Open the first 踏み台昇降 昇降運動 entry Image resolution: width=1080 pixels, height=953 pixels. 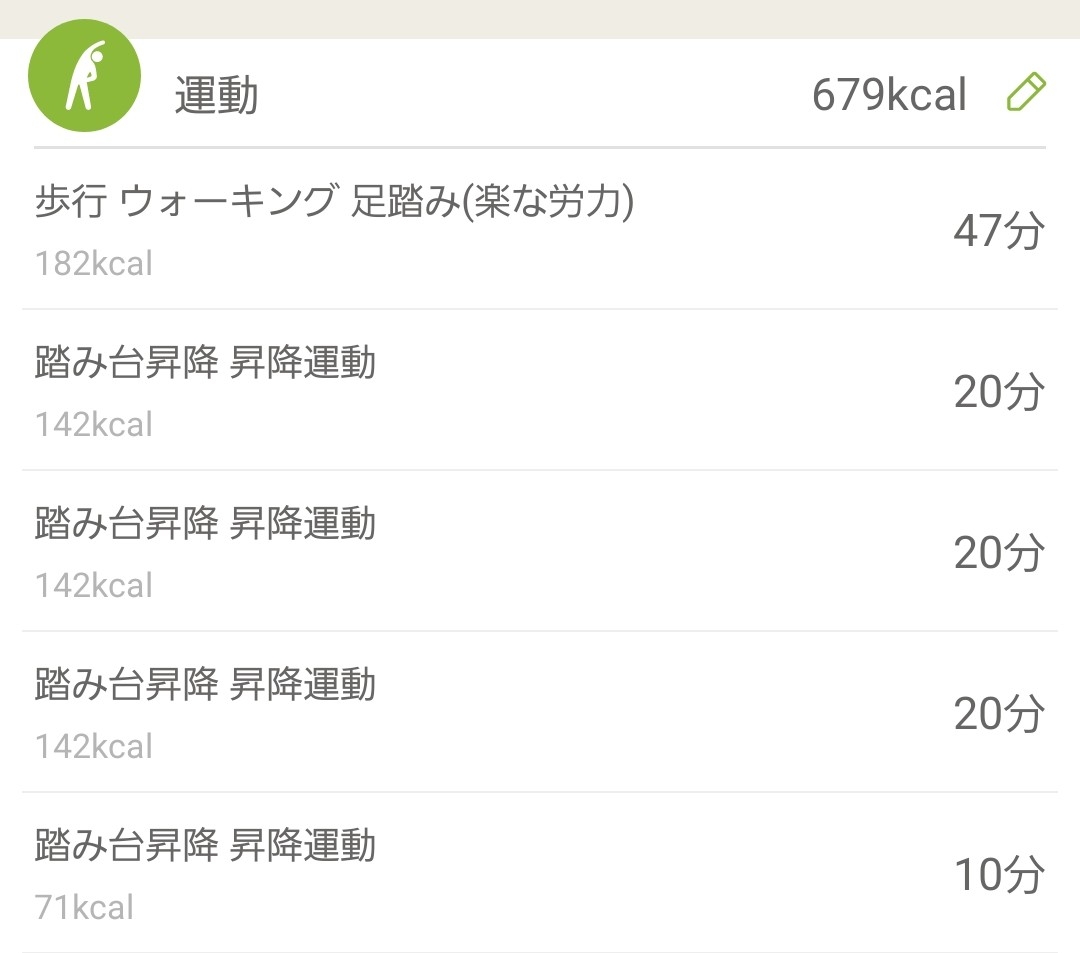206,362
